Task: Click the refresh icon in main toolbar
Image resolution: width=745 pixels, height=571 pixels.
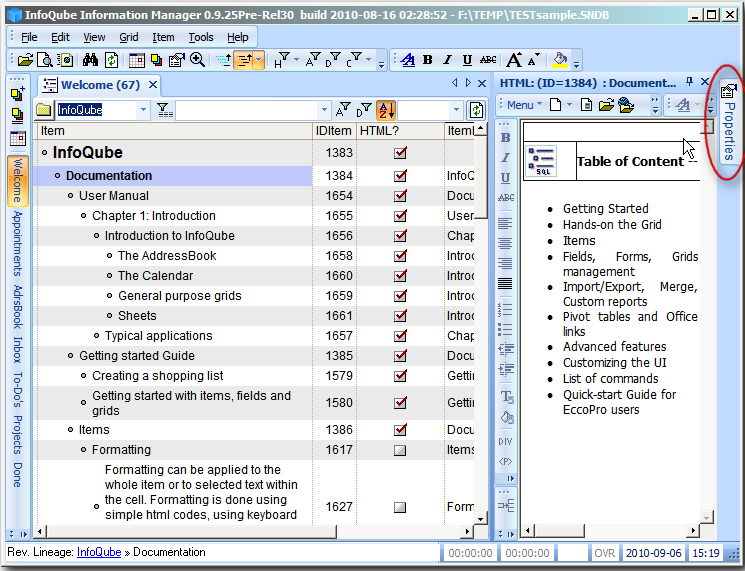Action: 111,60
